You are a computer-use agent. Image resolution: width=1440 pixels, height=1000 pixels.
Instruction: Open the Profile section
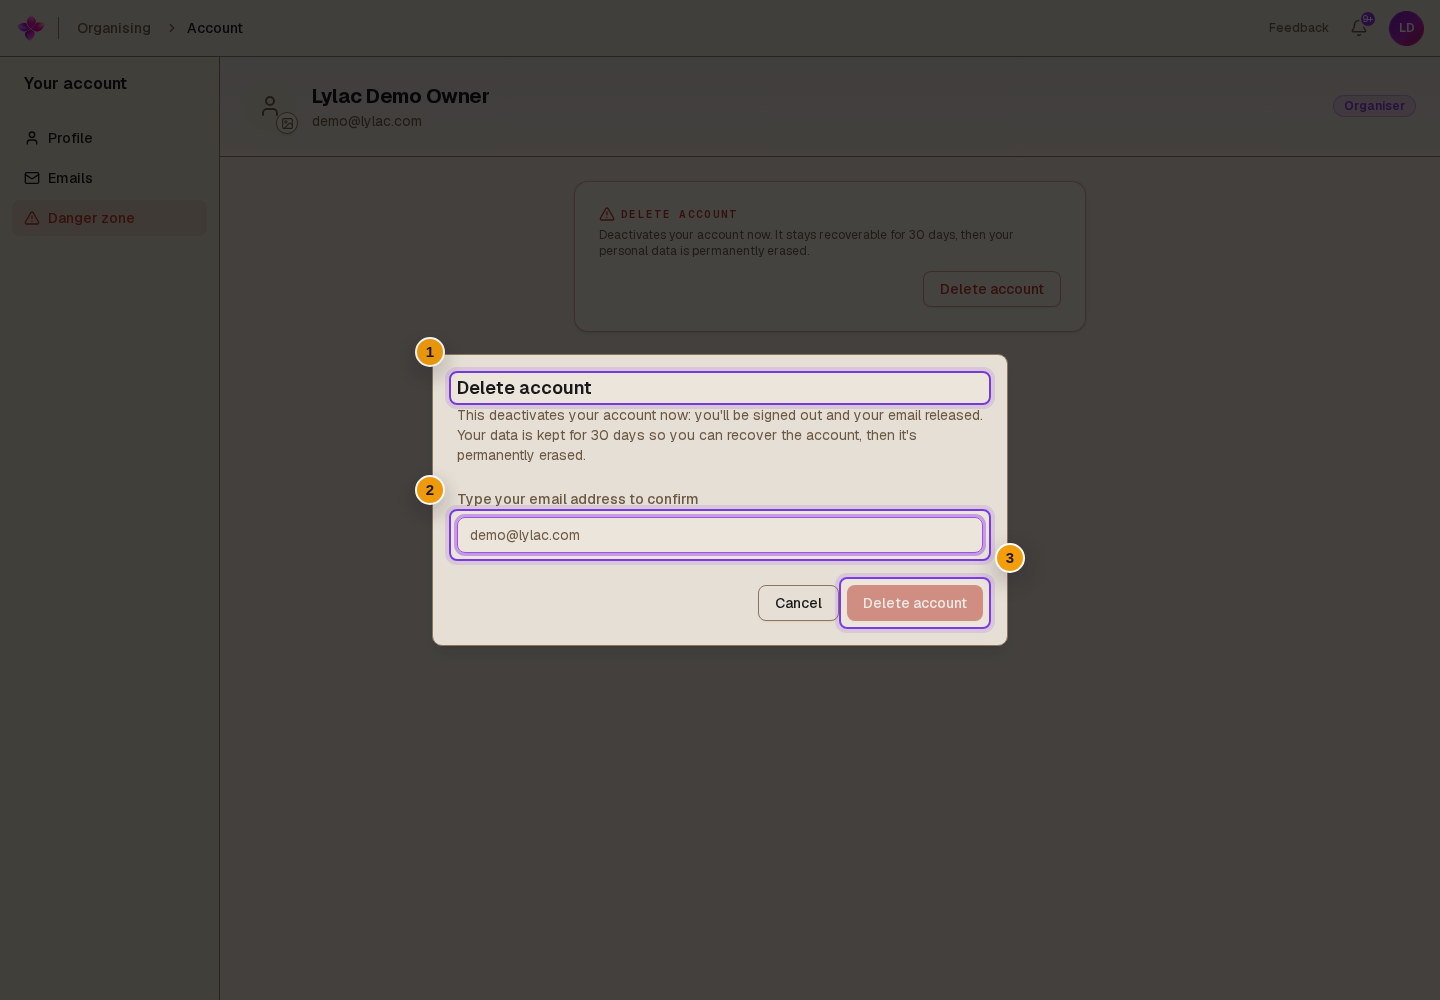click(109, 138)
